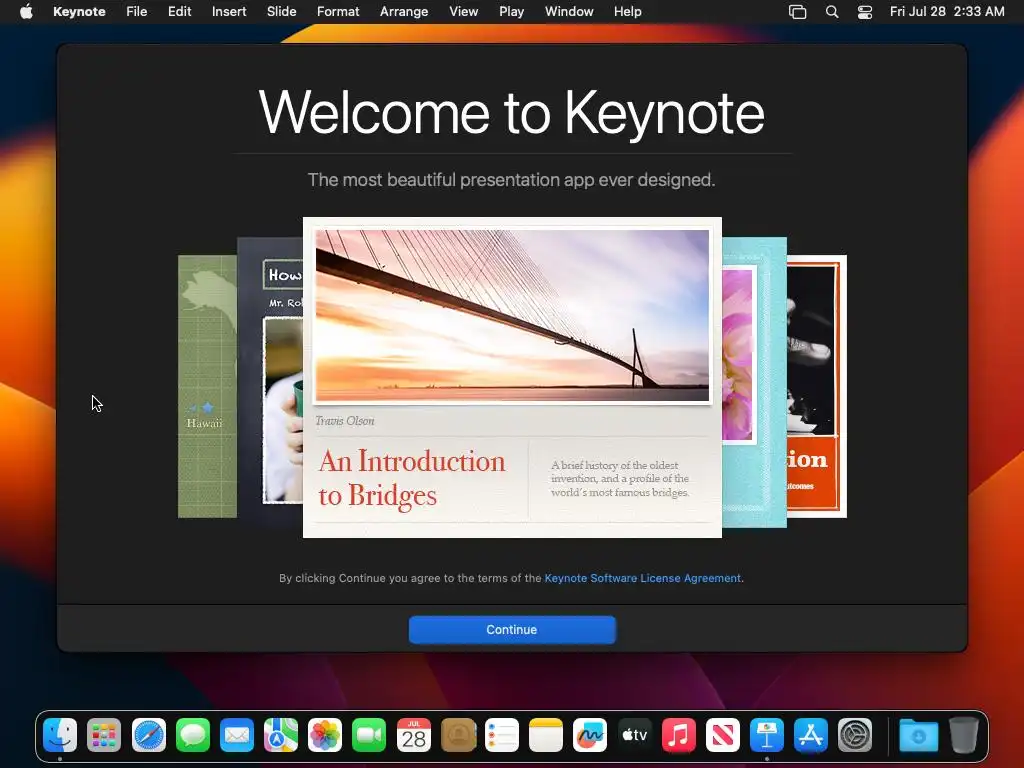Open System Settings from the Dock
This screenshot has width=1024, height=768.
click(x=855, y=735)
